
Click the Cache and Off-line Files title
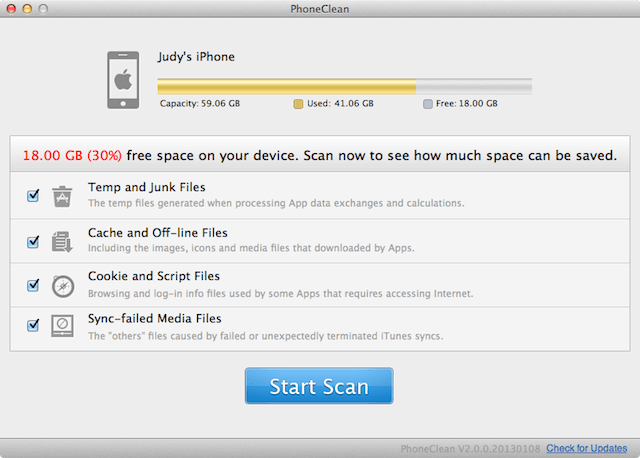coord(158,233)
